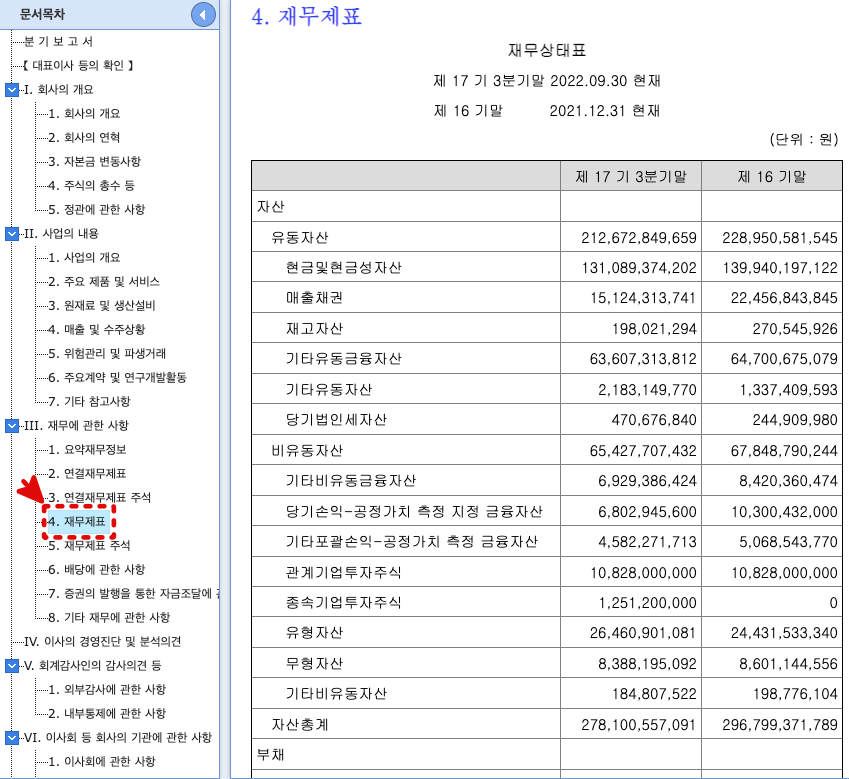849x779 pixels.
Task: Select I. 회사의 개요 heading
Action: pos(58,90)
